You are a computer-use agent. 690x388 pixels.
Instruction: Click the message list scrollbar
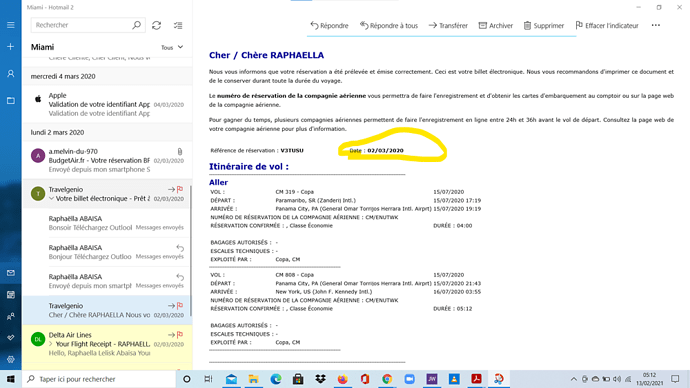[x=191, y=251]
